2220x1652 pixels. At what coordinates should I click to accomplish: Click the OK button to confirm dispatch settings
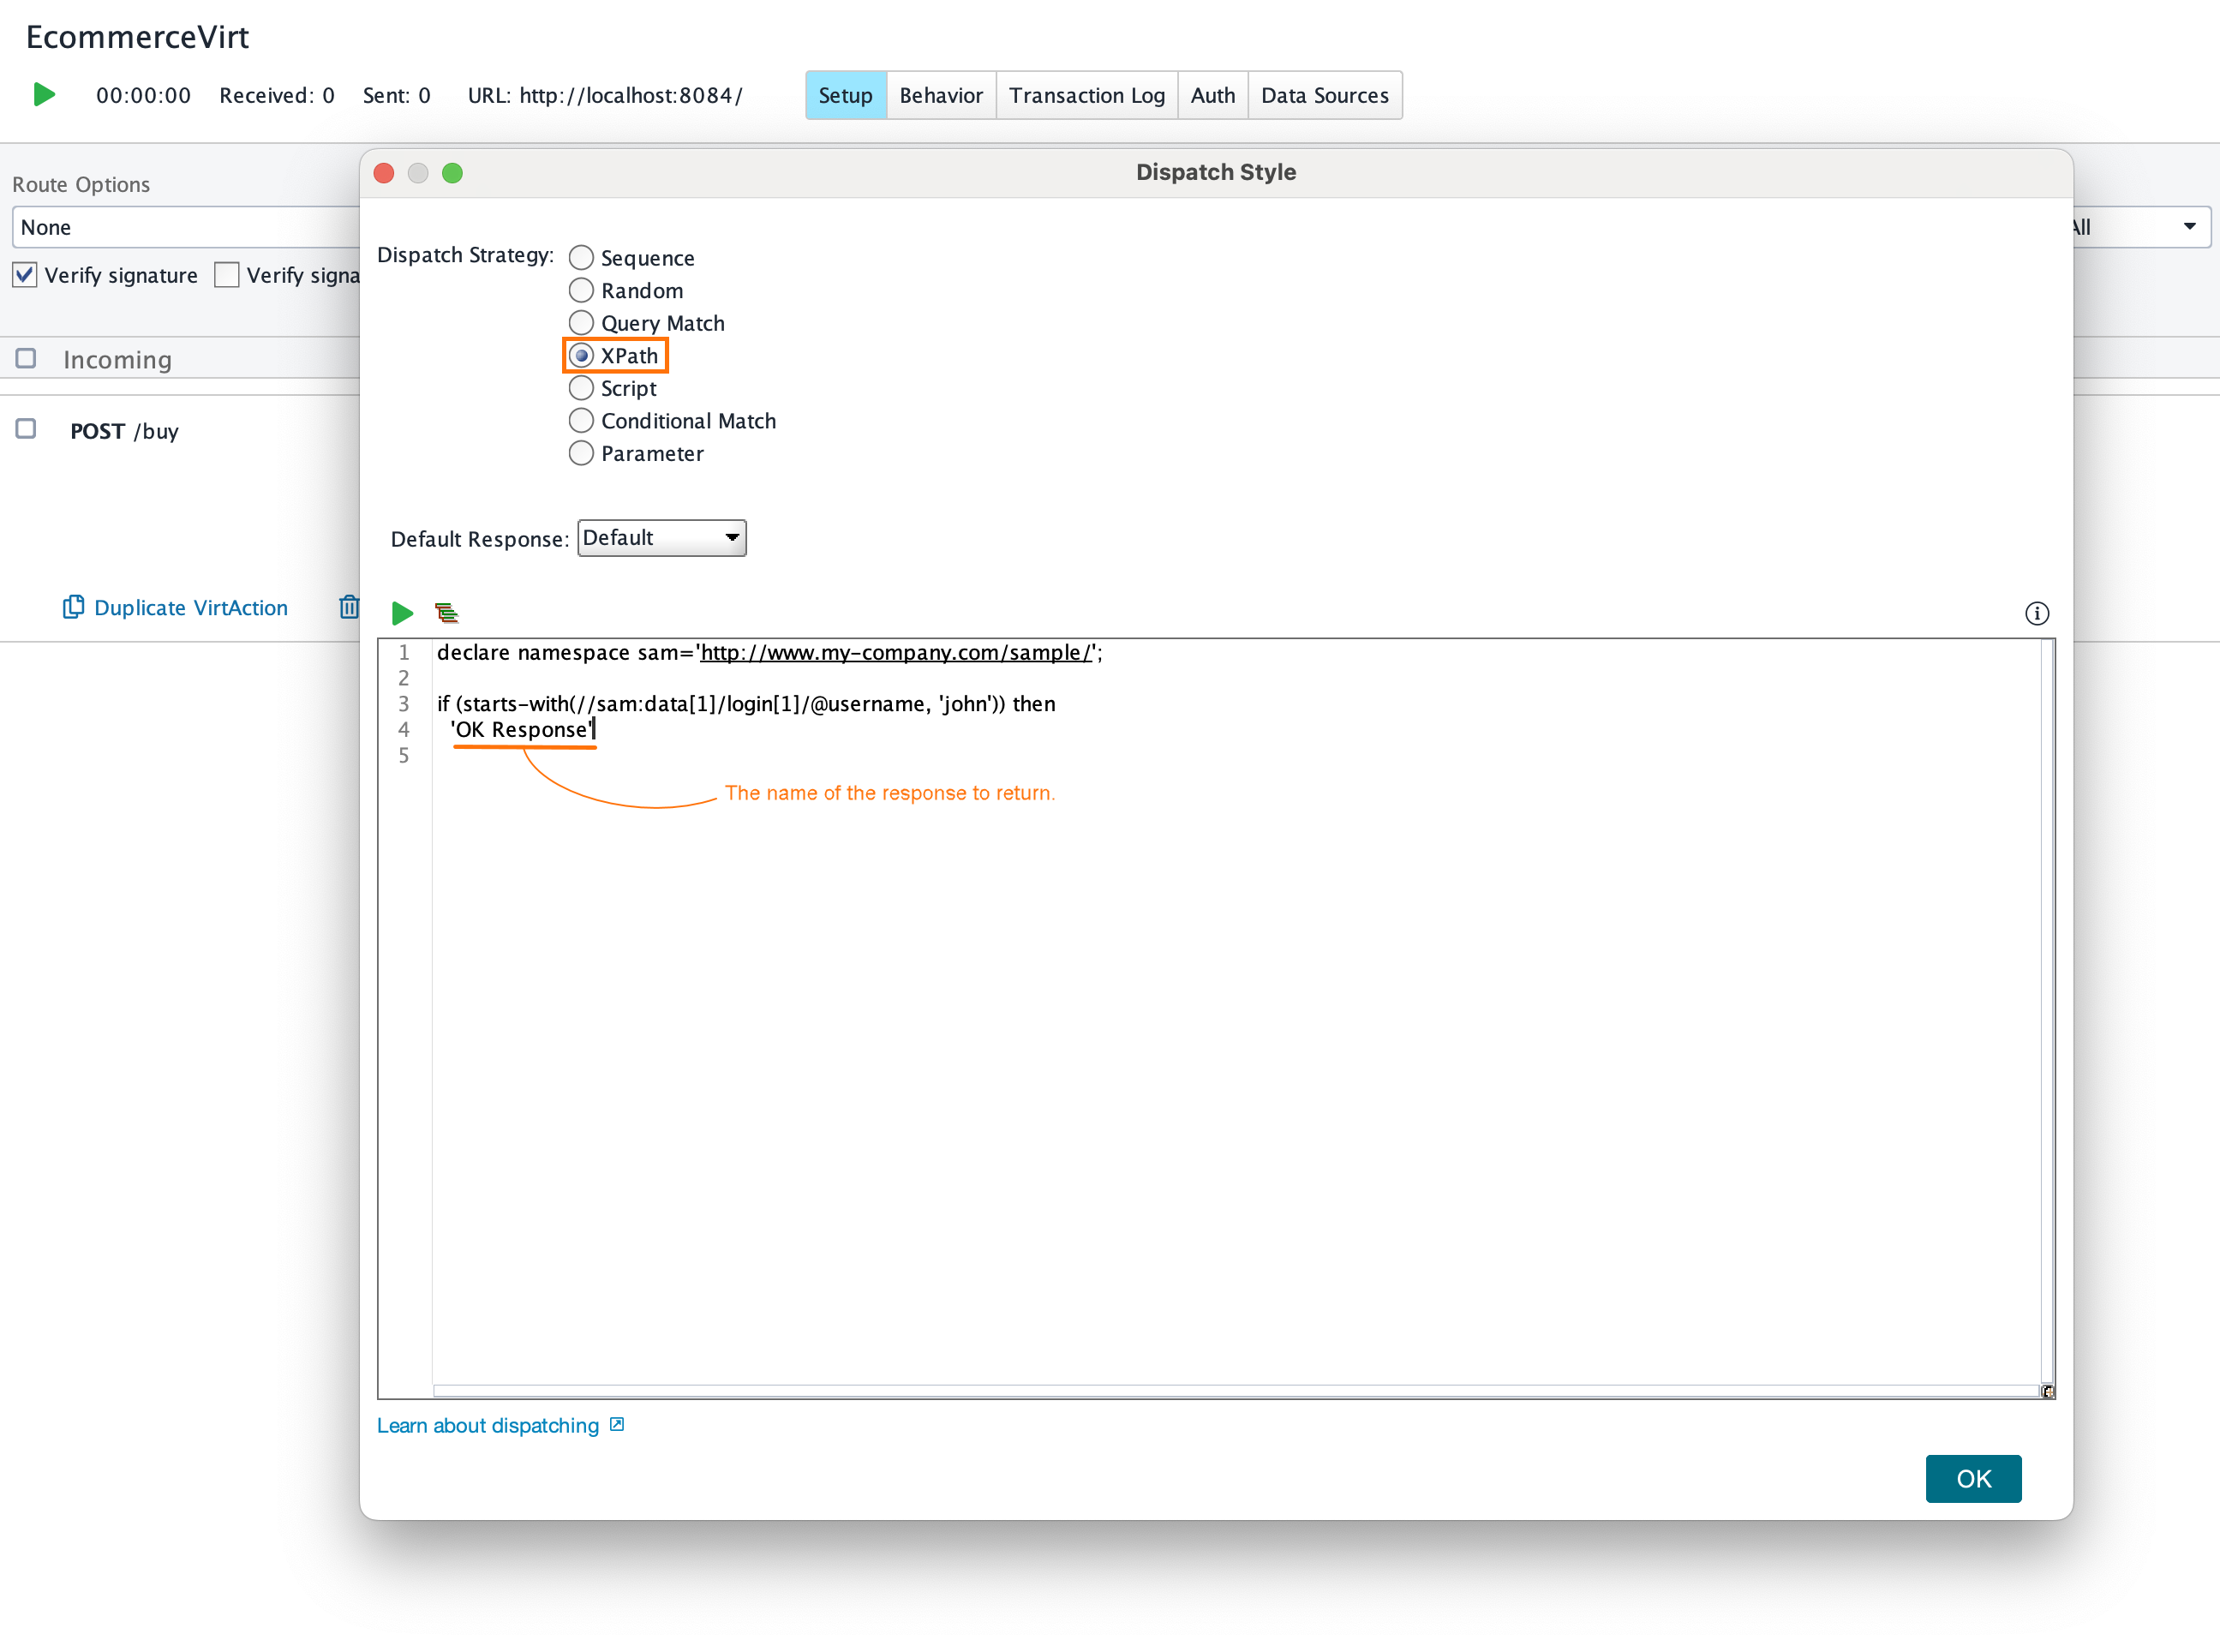pos(1973,1478)
